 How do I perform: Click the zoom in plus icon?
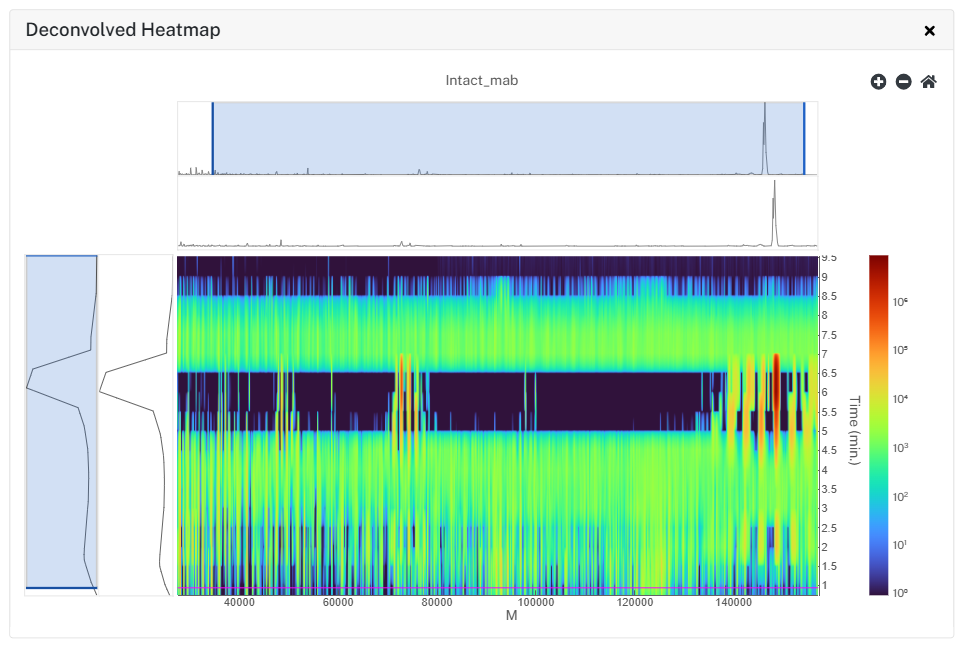878,82
